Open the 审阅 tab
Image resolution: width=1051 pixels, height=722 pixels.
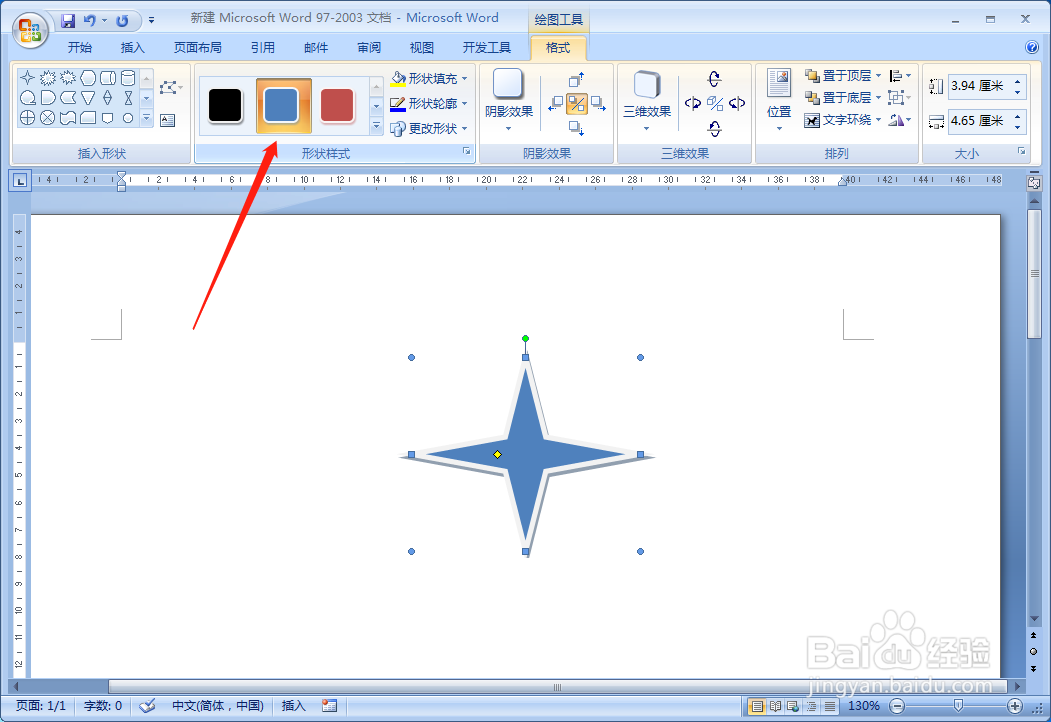click(x=369, y=48)
